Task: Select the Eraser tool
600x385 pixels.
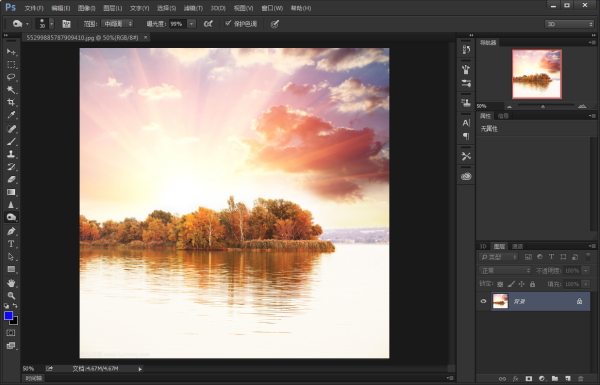Action: tap(11, 179)
